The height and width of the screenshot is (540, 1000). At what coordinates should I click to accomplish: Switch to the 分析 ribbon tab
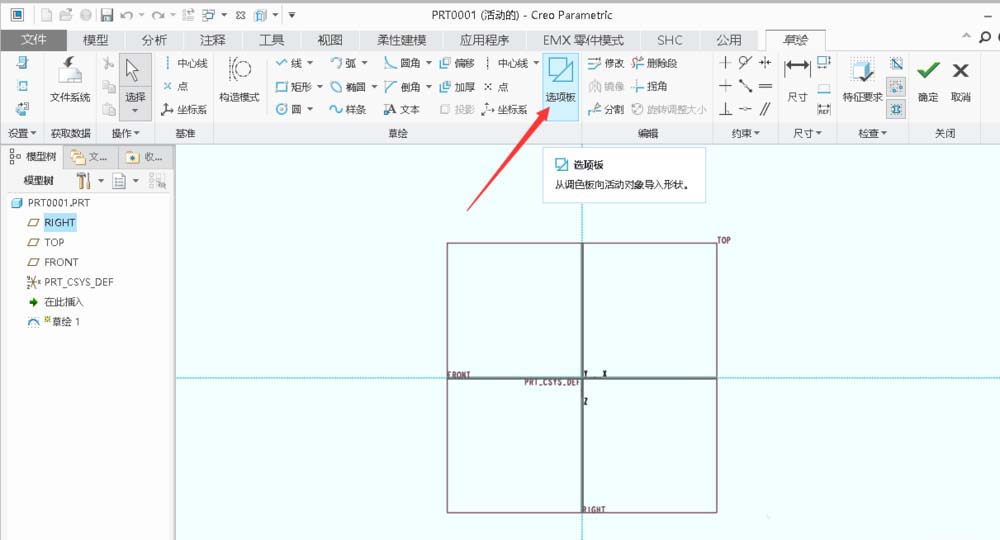click(154, 40)
